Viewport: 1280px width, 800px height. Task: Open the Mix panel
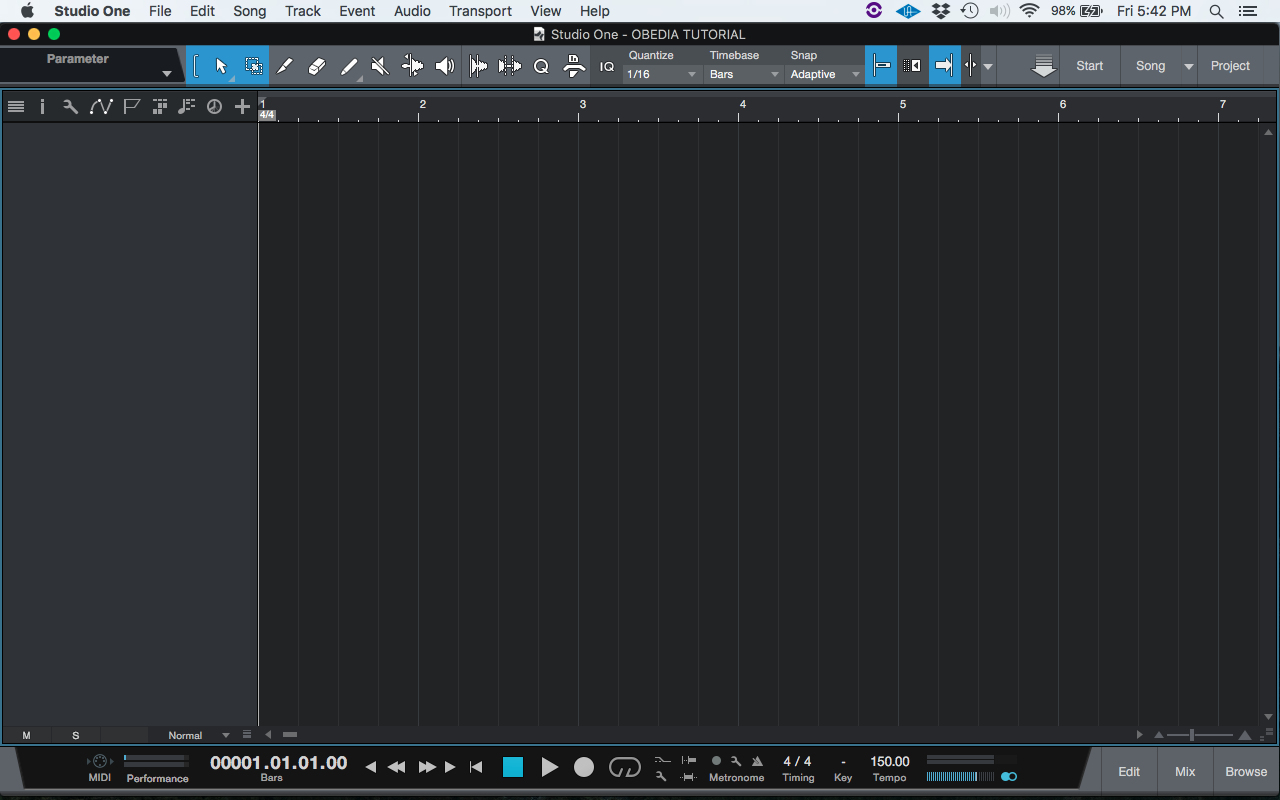1184,771
